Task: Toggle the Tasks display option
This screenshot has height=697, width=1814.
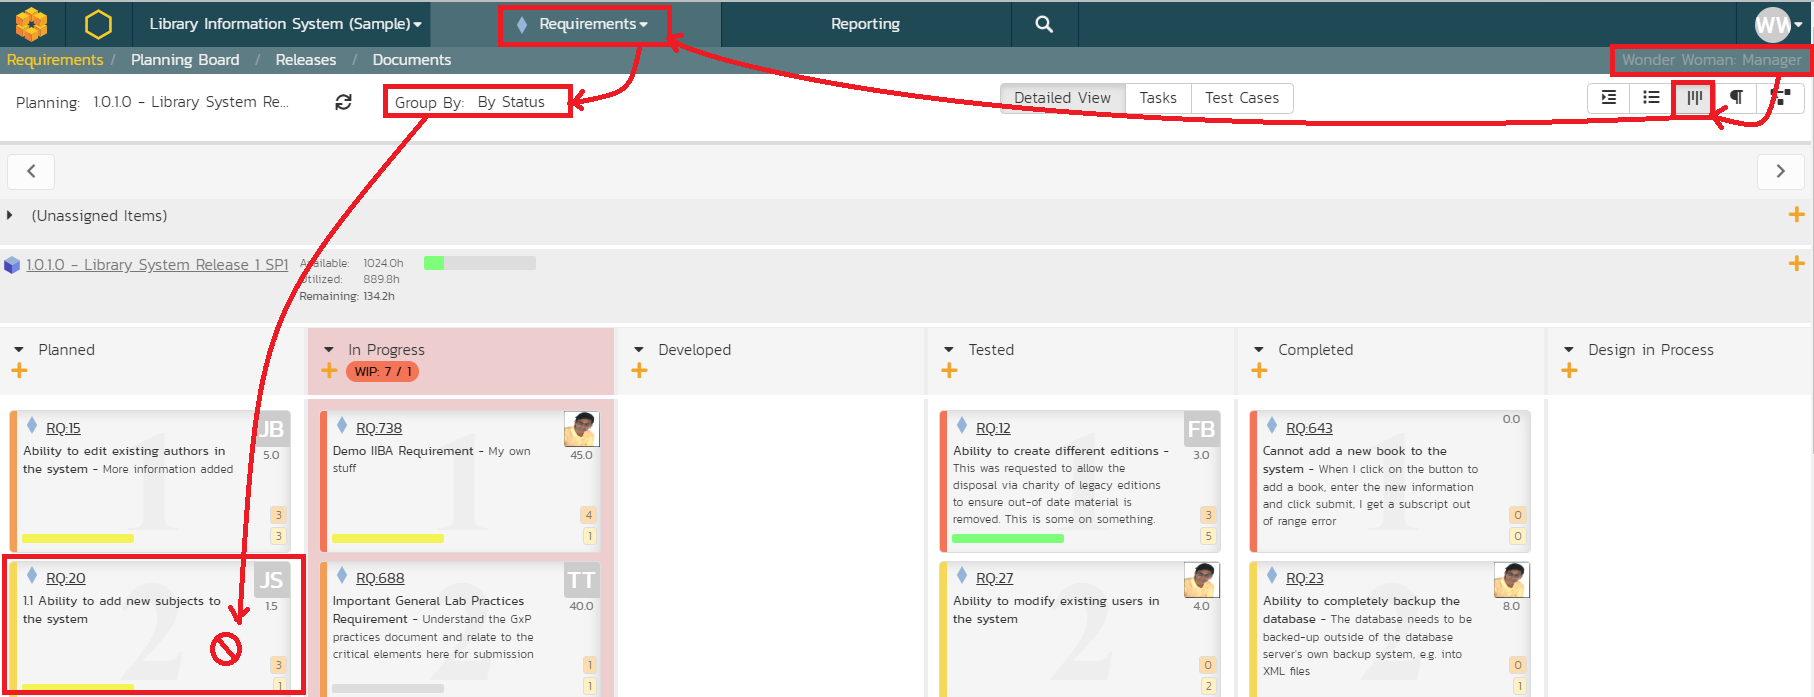Action: coord(1158,98)
